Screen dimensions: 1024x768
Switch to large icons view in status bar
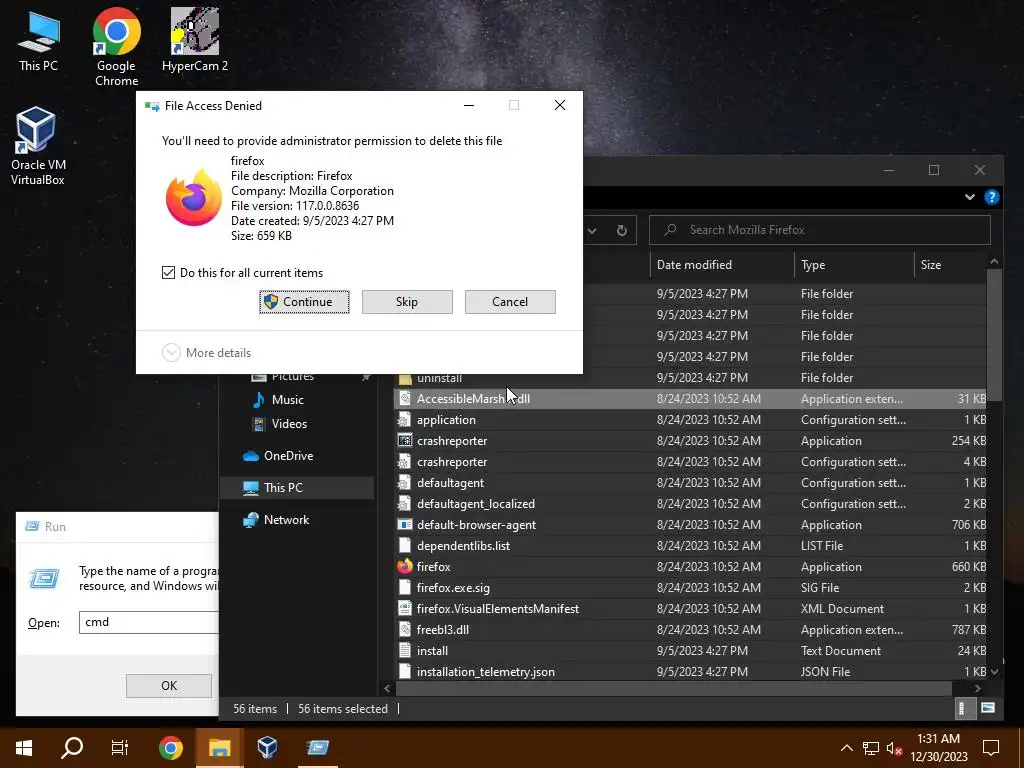coord(988,708)
